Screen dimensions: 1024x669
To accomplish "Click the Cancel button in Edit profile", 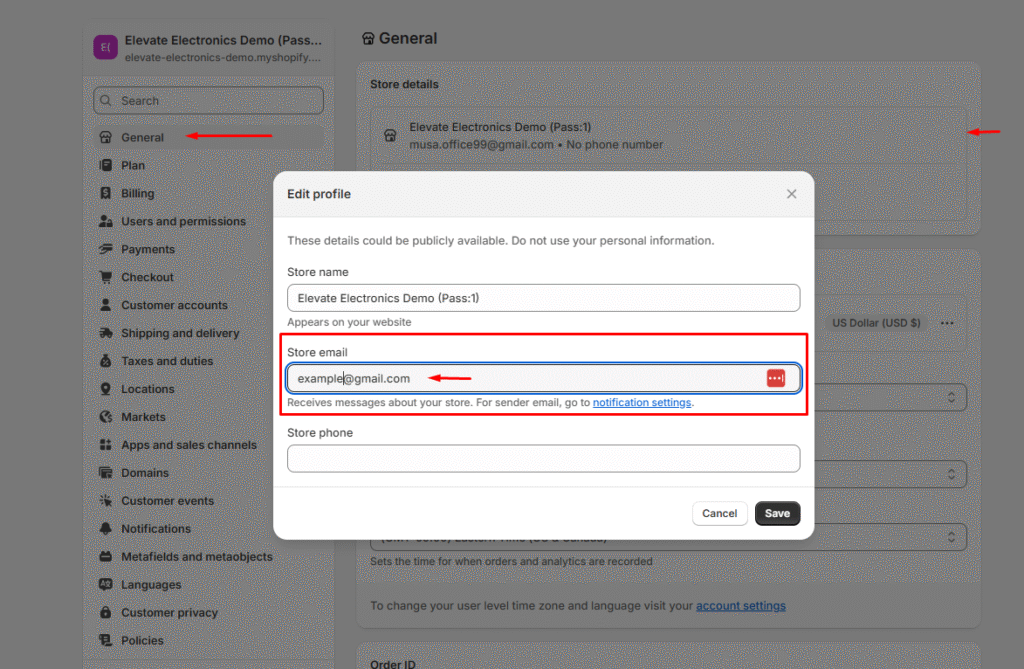I will pyautogui.click(x=720, y=514).
